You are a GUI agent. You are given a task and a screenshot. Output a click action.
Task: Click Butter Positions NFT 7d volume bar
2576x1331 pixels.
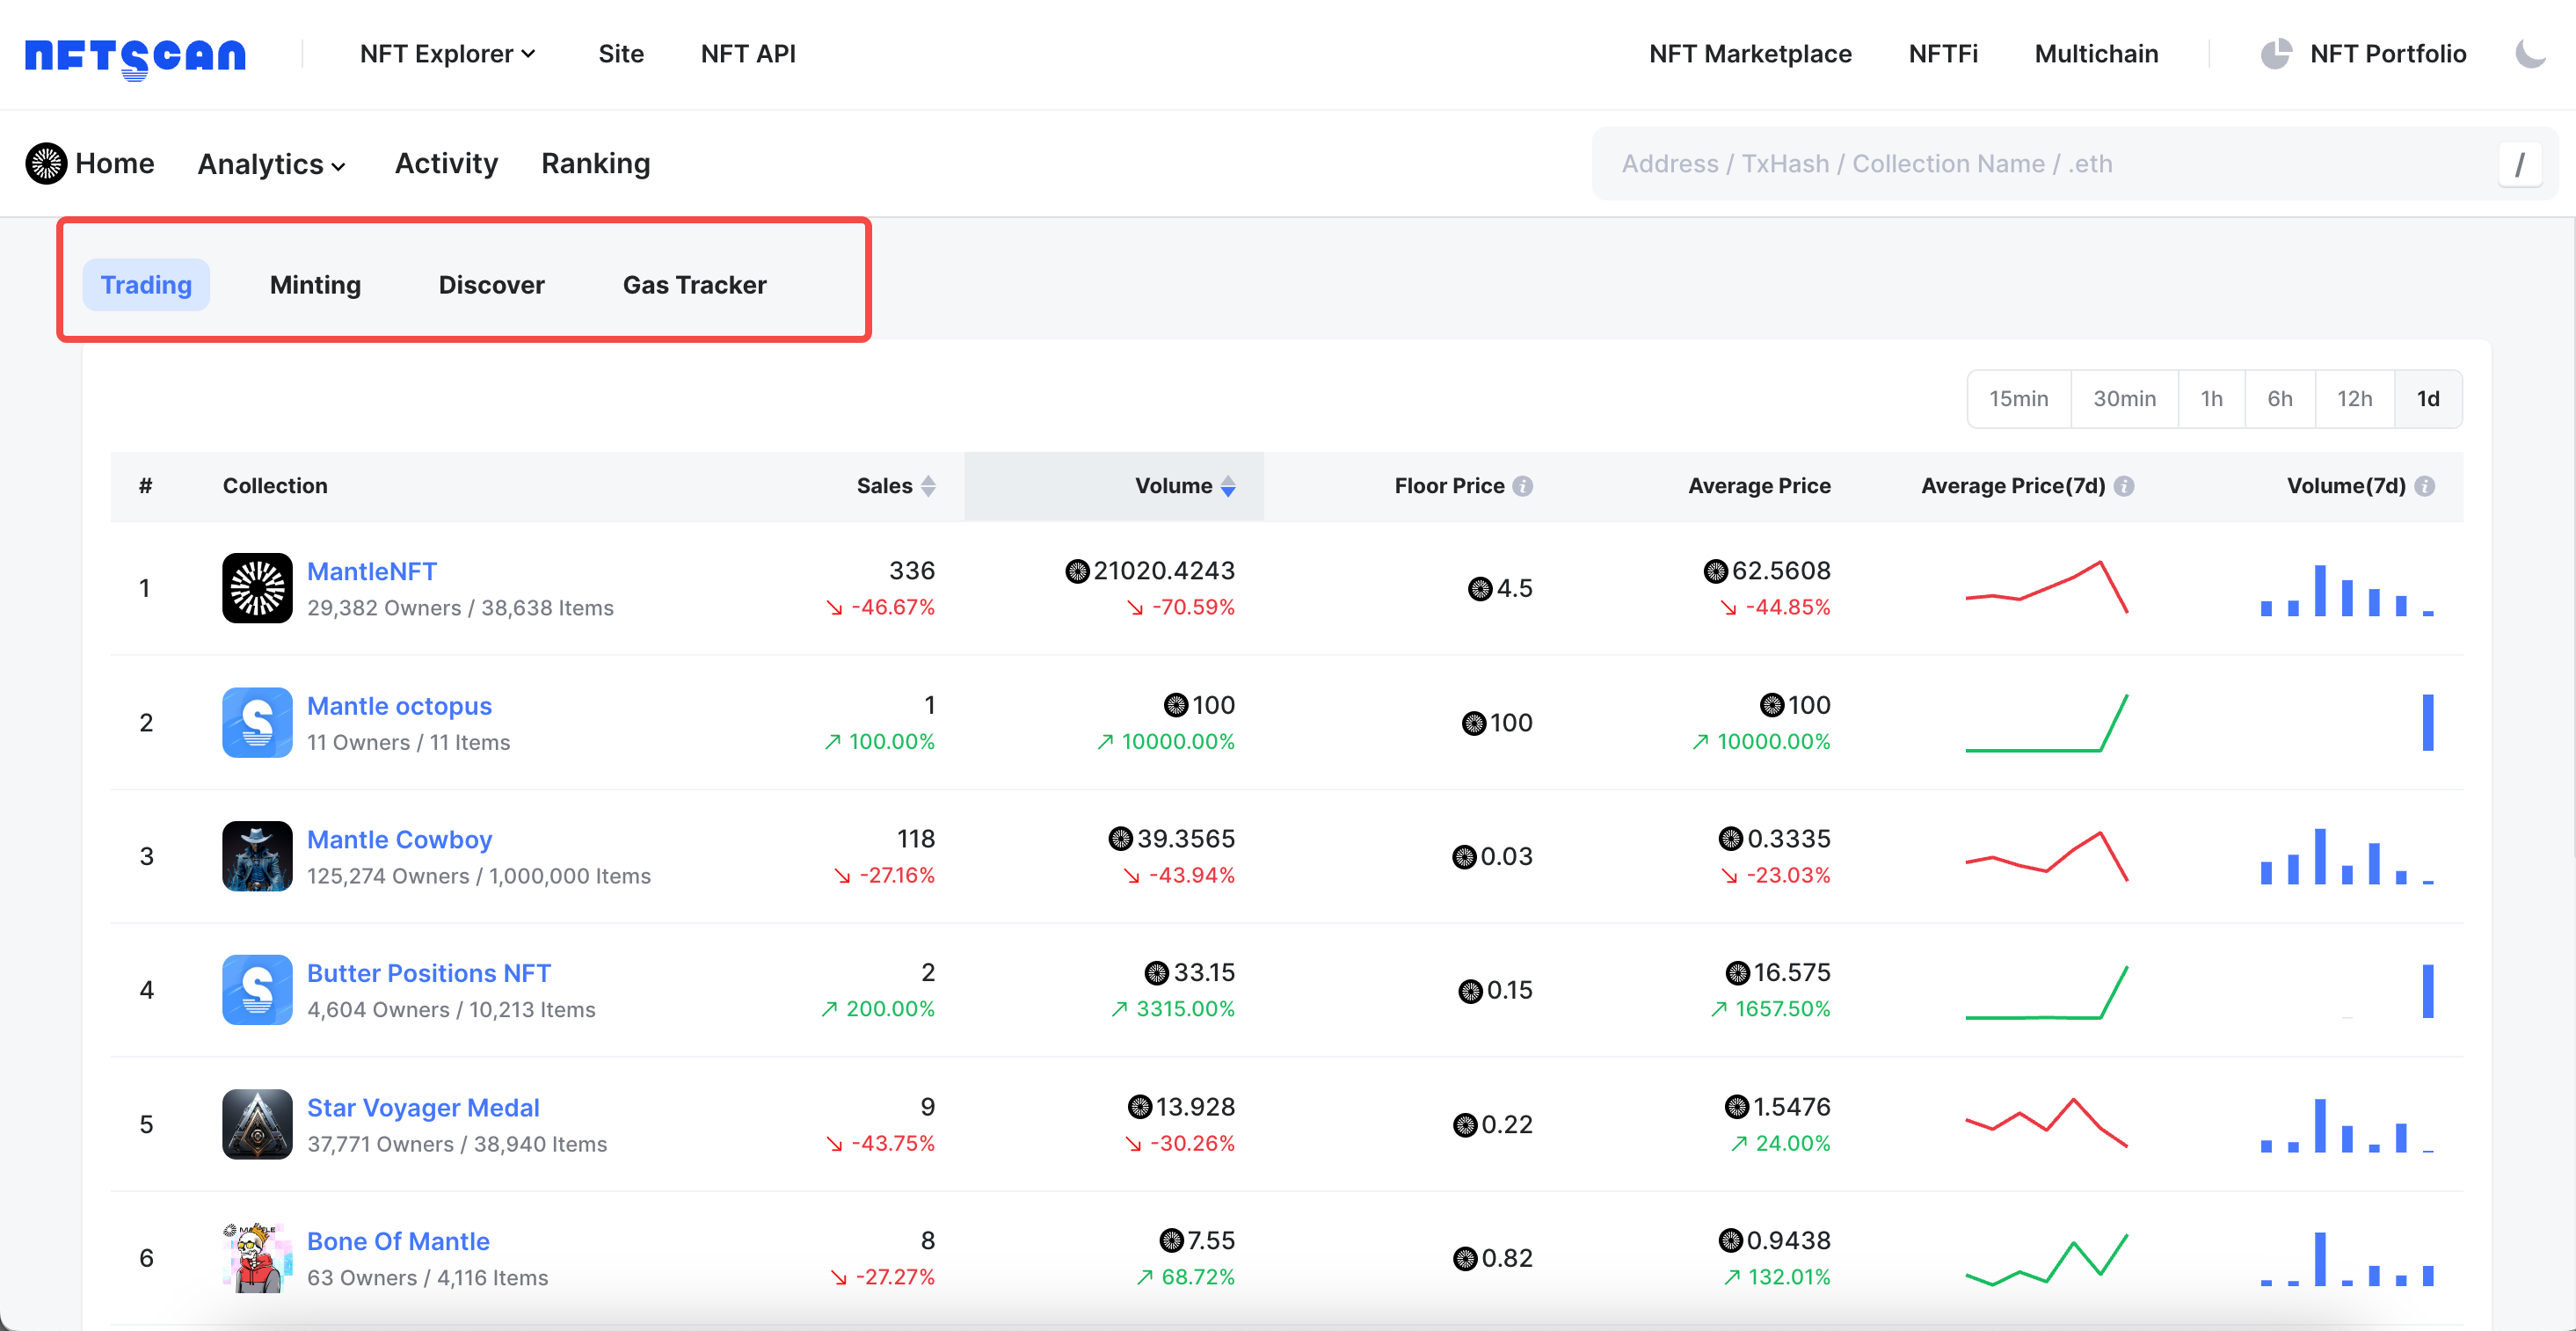pyautogui.click(x=2427, y=991)
